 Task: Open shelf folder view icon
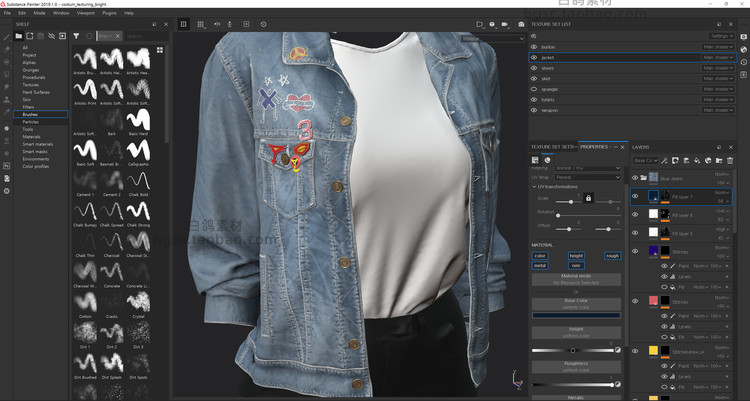[x=19, y=36]
